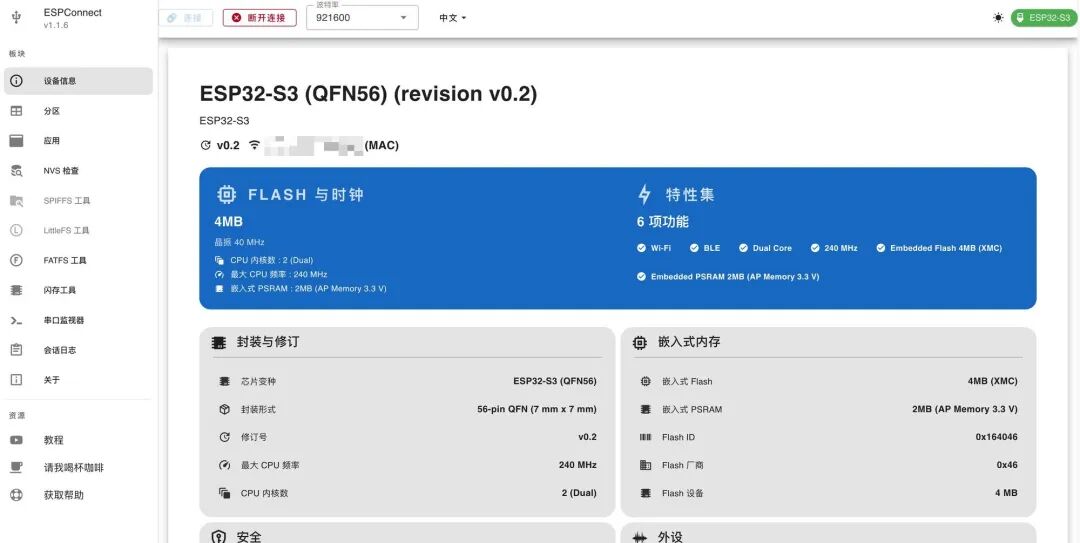1080x543 pixels.
Task: Click the 串口监视器 terminal prompt icon
Action: [x=17, y=320]
